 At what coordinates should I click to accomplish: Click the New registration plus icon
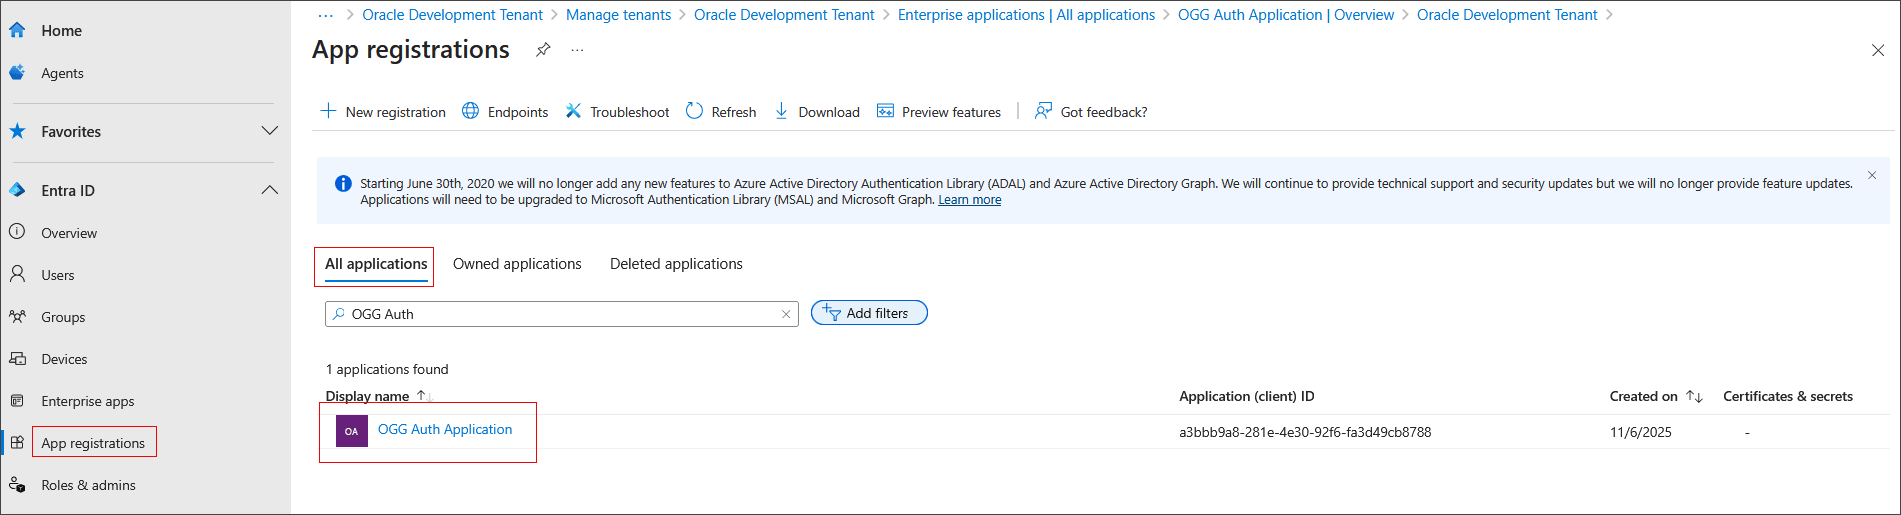click(x=328, y=111)
